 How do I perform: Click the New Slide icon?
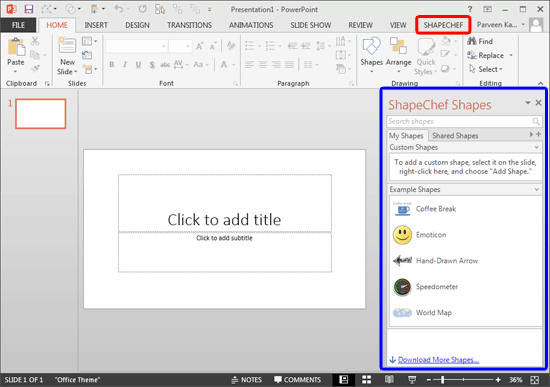pyautogui.click(x=67, y=46)
